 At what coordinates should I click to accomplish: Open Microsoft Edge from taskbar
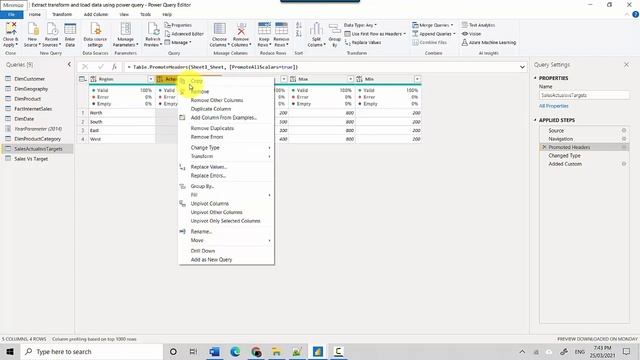click(x=235, y=351)
